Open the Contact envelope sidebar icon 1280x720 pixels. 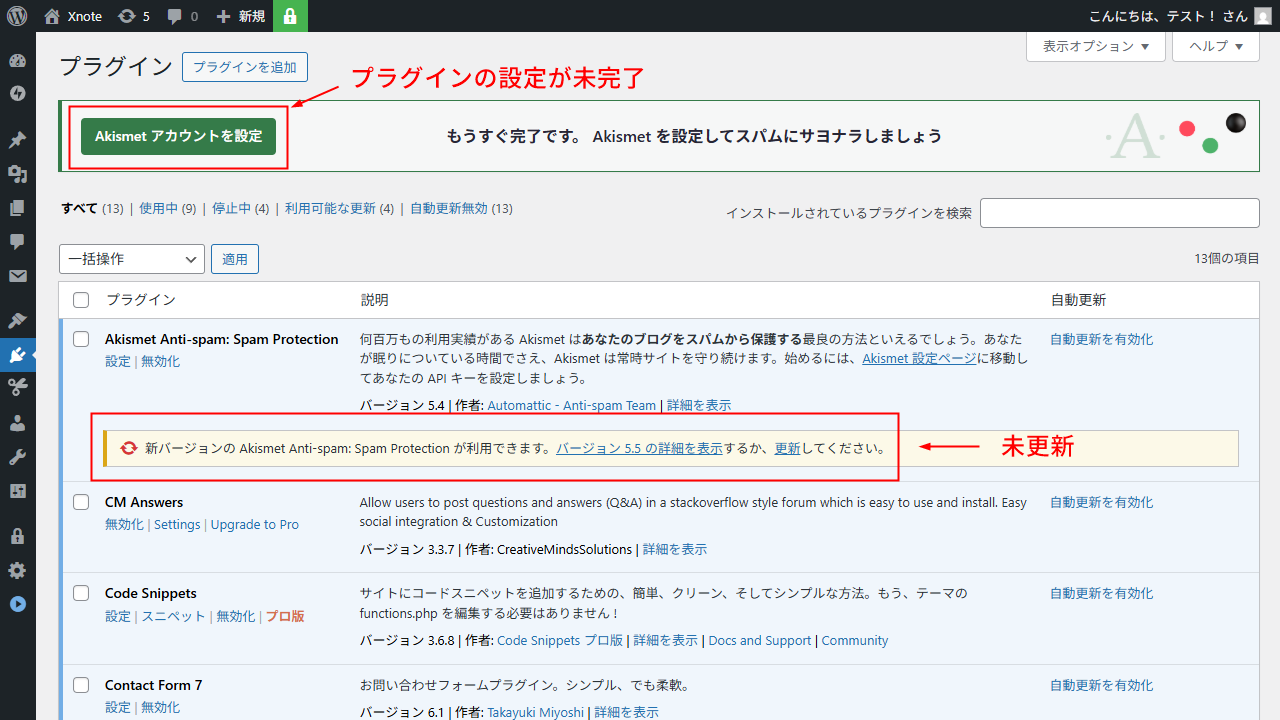17,276
